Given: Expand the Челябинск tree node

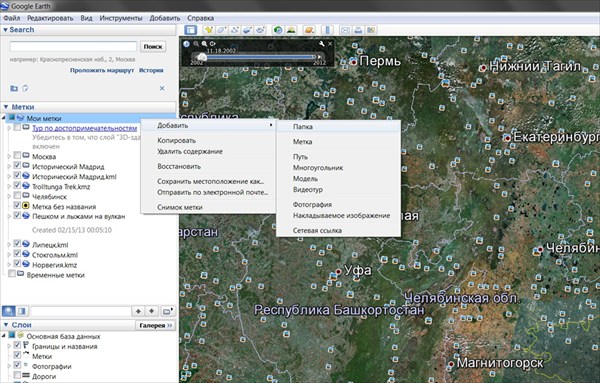Looking at the screenshot, I should pos(10,196).
